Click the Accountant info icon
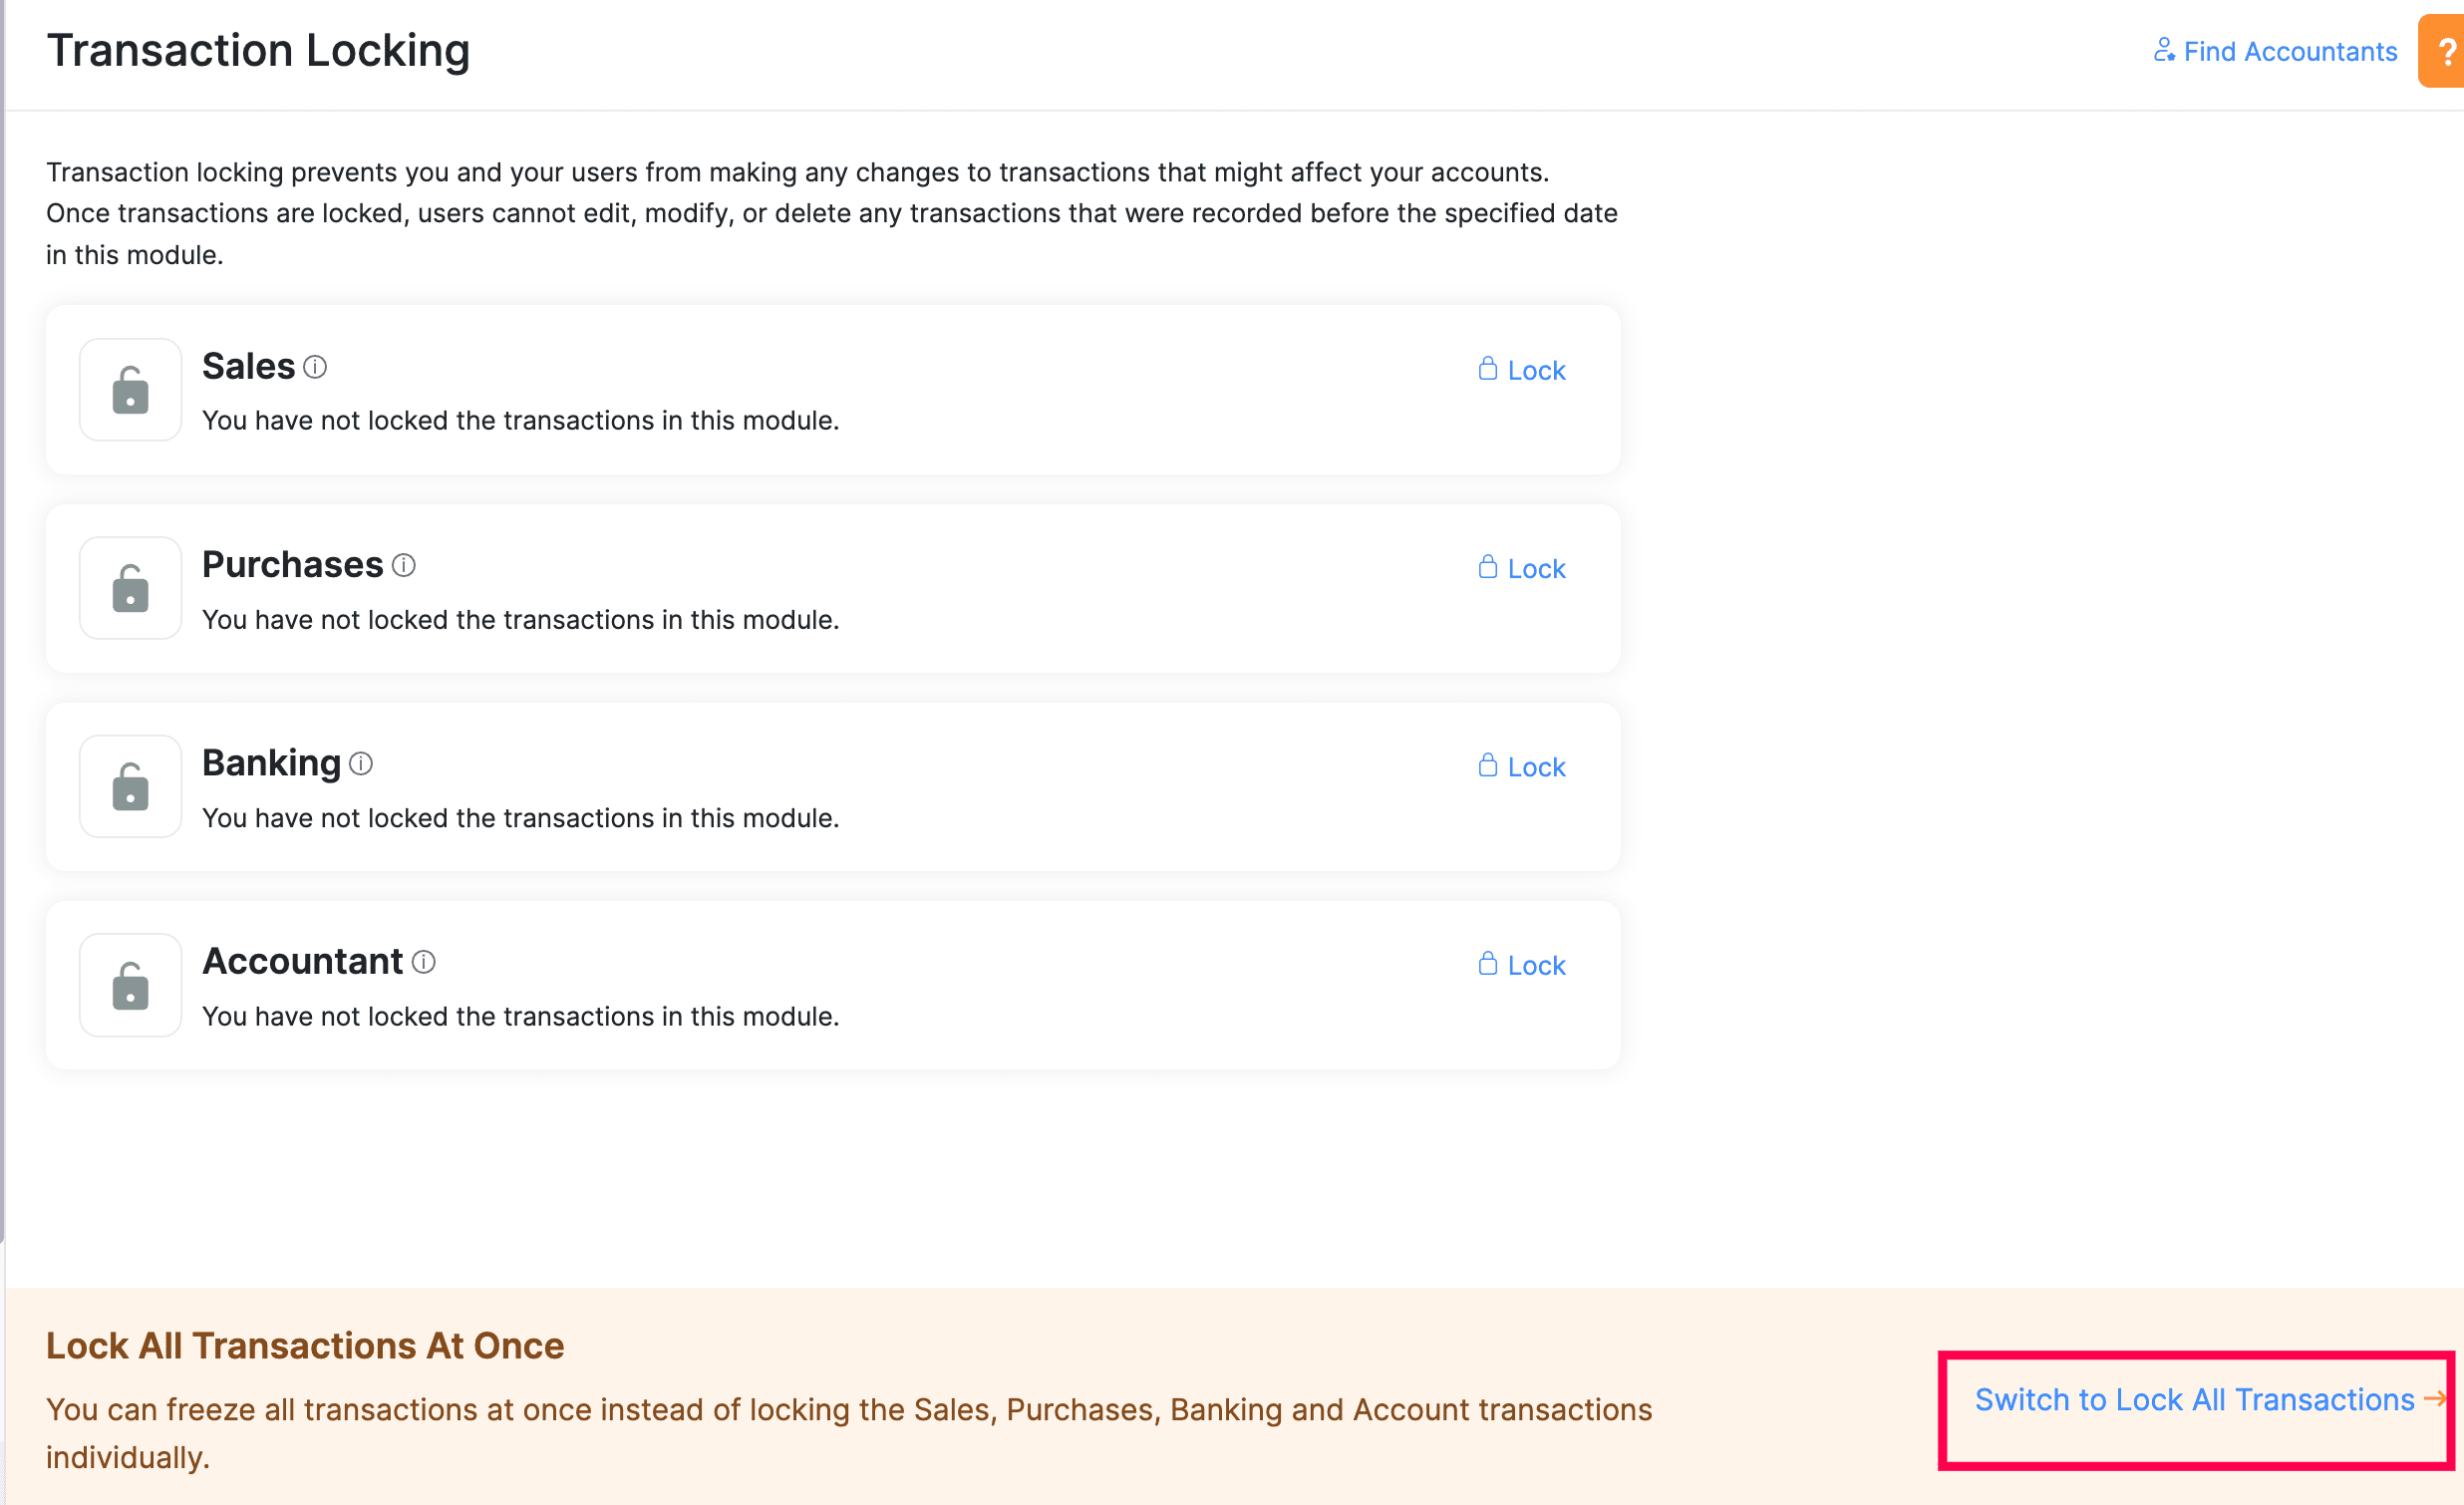This screenshot has height=1505, width=2464. [x=424, y=962]
